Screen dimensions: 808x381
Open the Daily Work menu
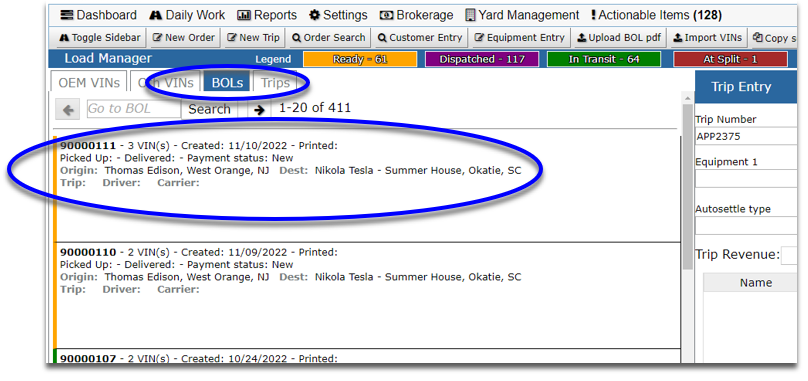(187, 15)
